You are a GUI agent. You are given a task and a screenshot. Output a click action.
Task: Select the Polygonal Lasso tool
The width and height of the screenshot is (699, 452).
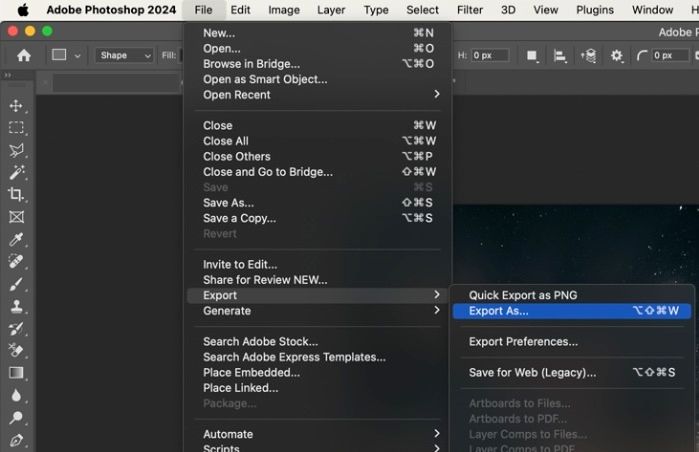click(16, 150)
